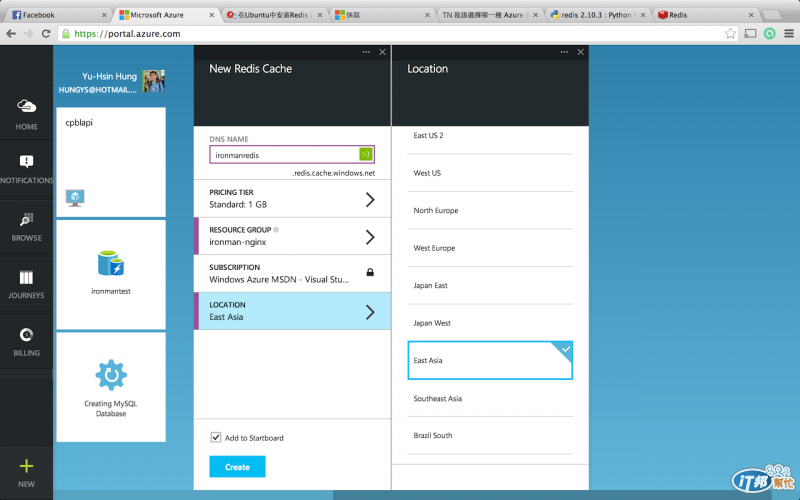Close the Facebook browser tab
The height and width of the screenshot is (500, 800).
tap(104, 15)
